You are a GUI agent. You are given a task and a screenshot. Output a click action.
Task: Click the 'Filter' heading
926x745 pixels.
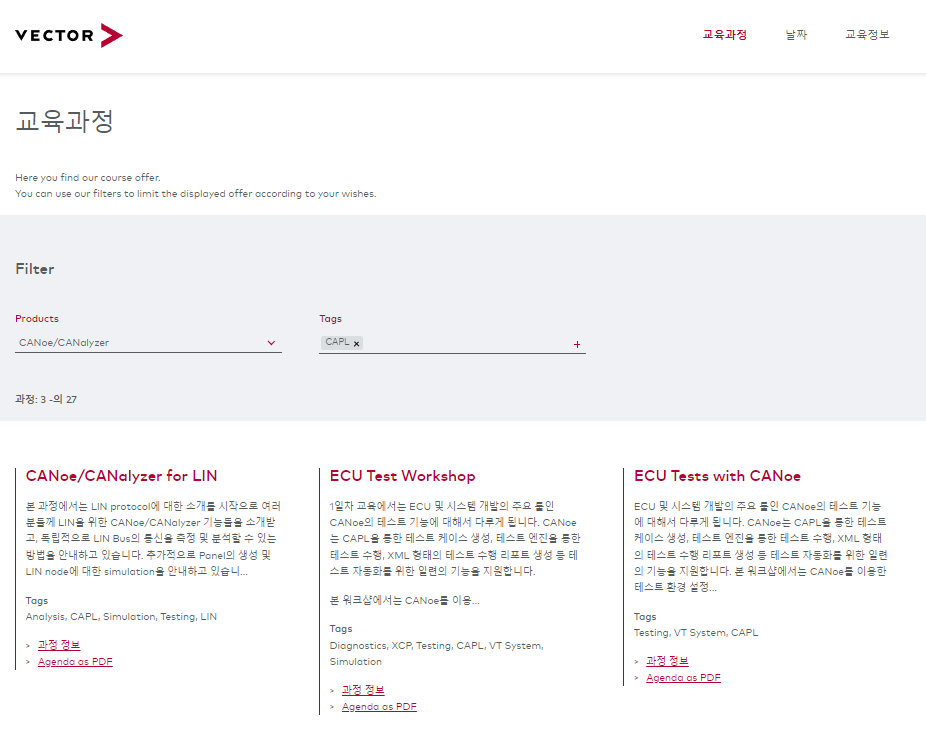coord(35,269)
